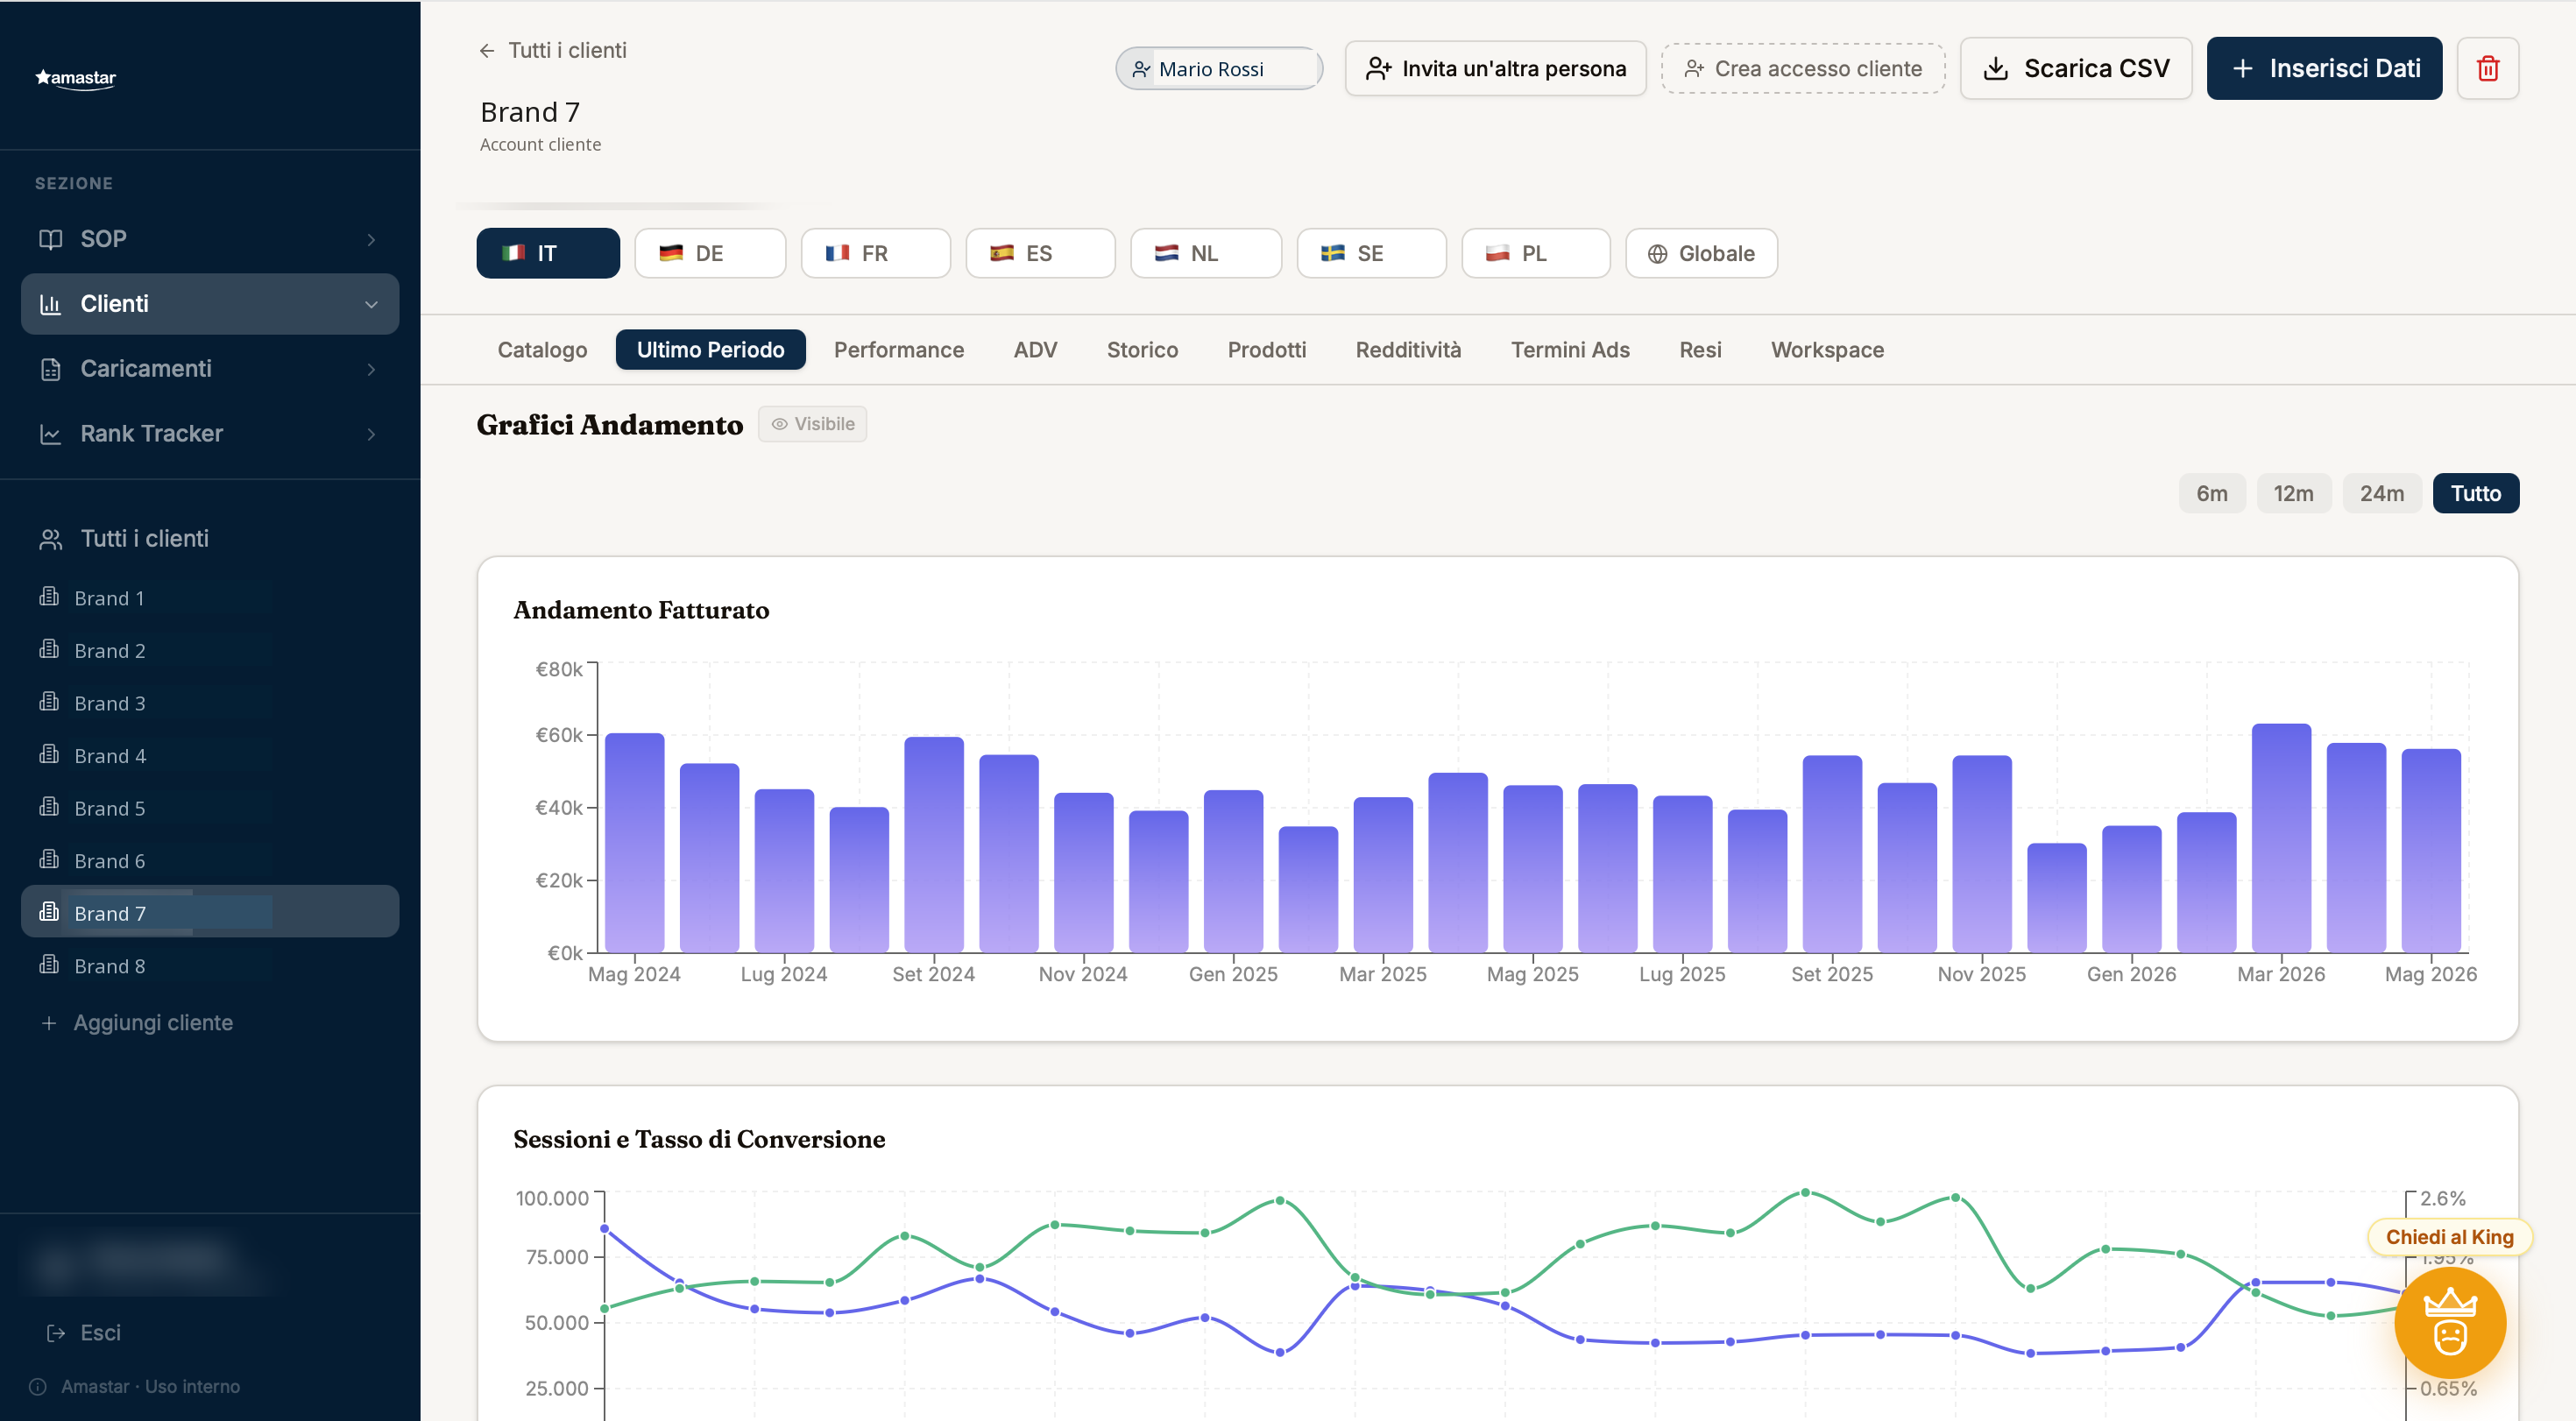Select Brand 3 in the sidebar
Screen dimensions: 2576x1421
[210, 703]
